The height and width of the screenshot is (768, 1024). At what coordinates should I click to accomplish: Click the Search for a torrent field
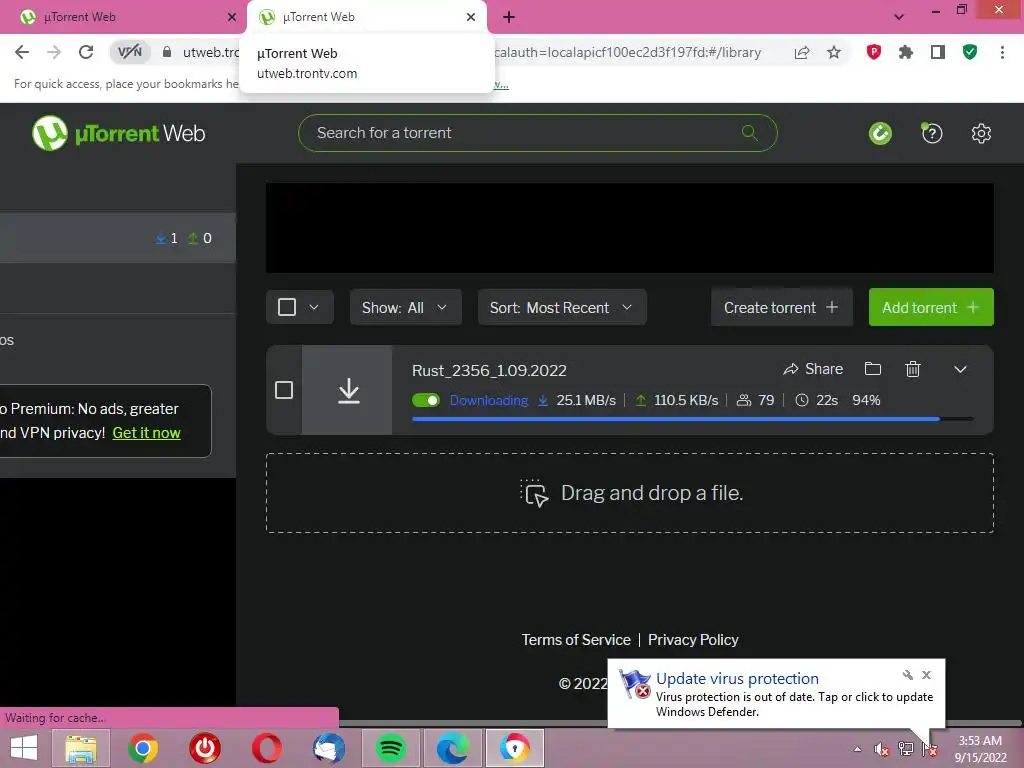tap(537, 133)
